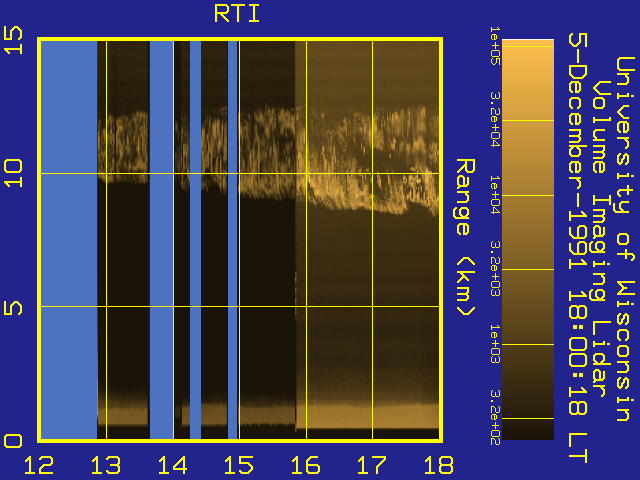
Task: Click the 1e+03 color scale label
Action: pyautogui.click(x=495, y=344)
